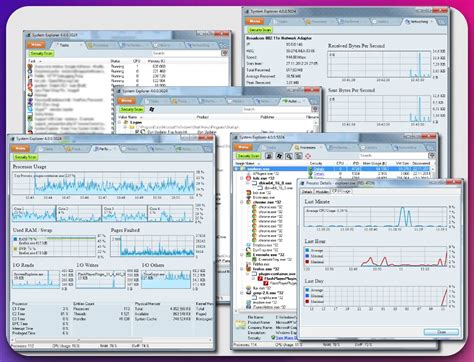Close the Tasks tab via its x icon
This screenshot has width=474, height=362.
click(81, 45)
